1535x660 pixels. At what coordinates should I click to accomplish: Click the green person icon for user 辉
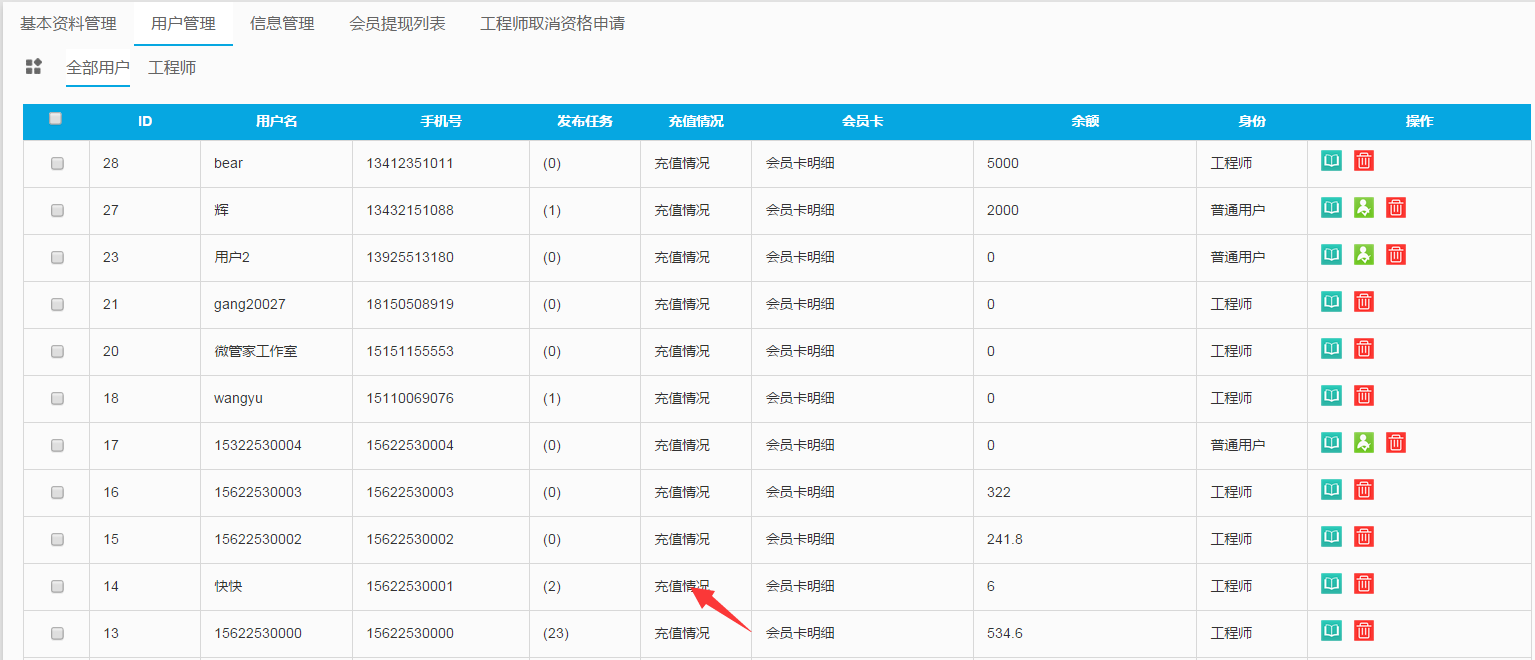(1364, 208)
